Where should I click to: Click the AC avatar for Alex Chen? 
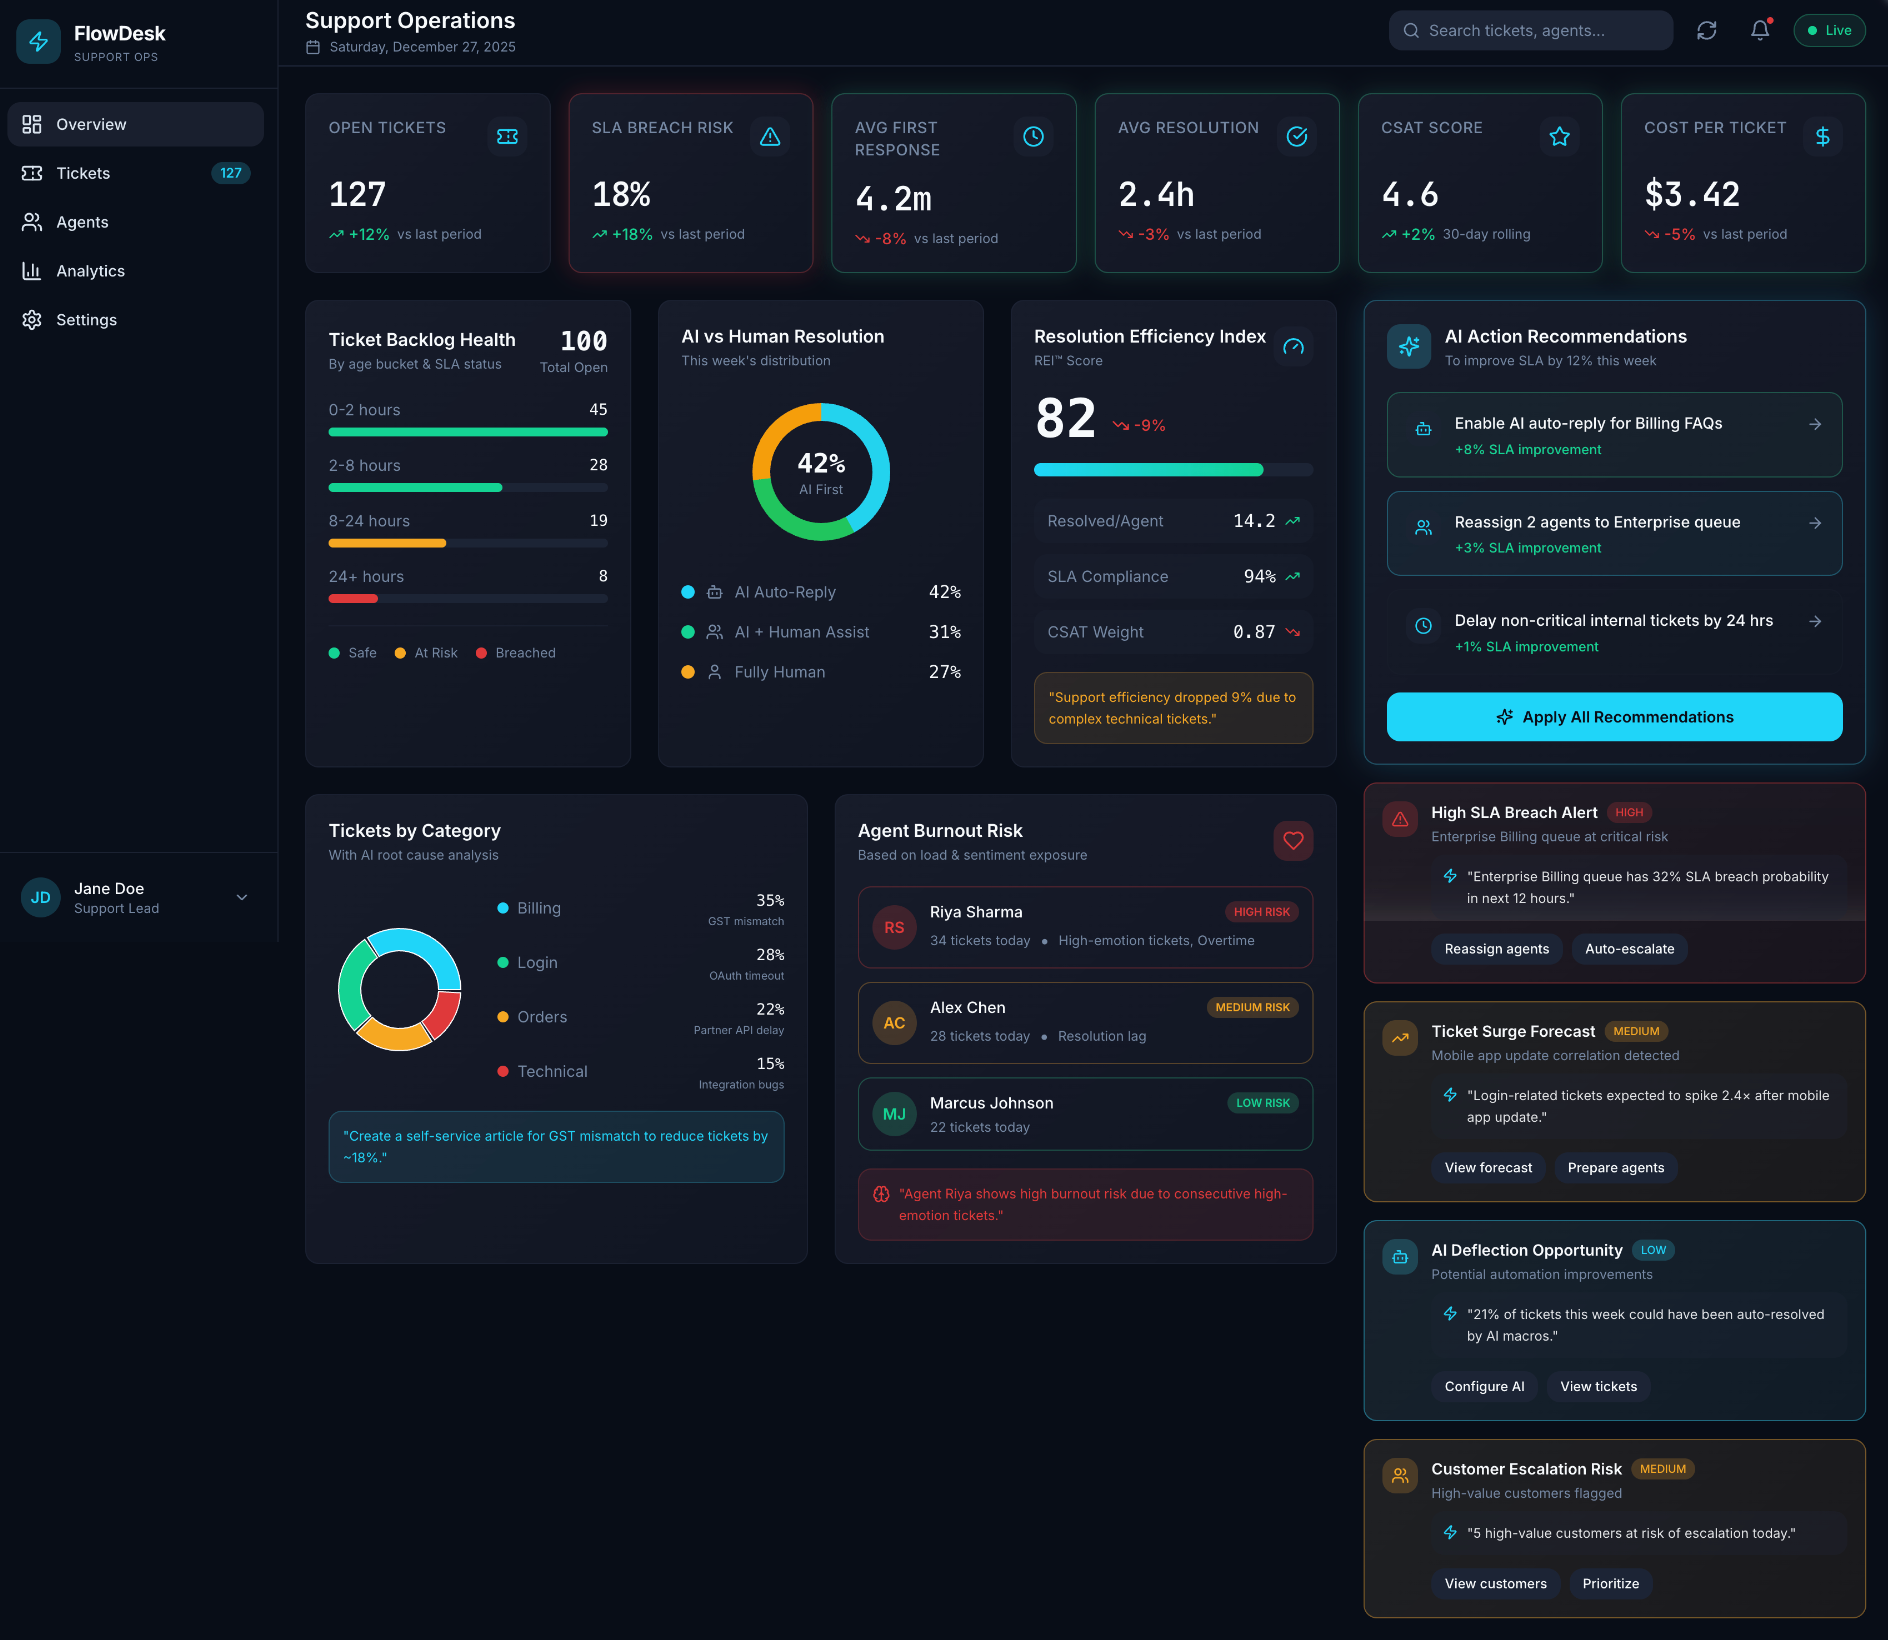(x=894, y=1023)
